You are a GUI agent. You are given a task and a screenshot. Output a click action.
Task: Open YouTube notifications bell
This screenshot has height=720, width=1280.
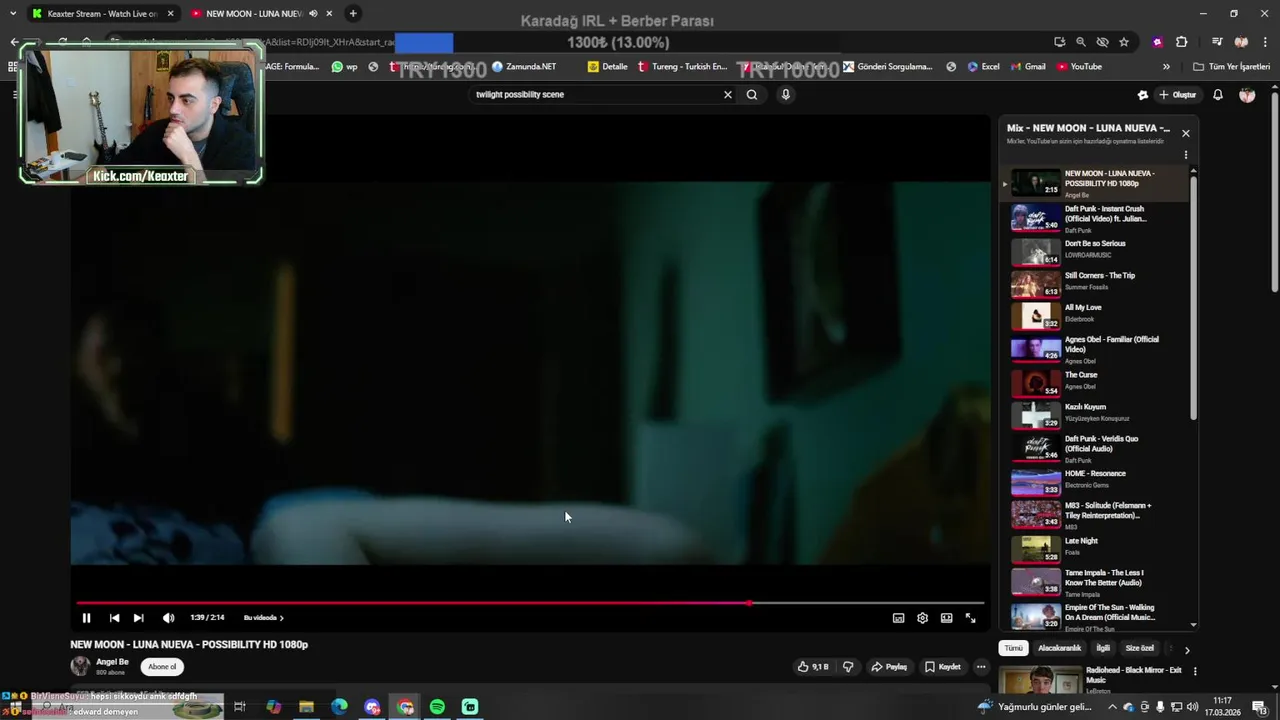1218,95
